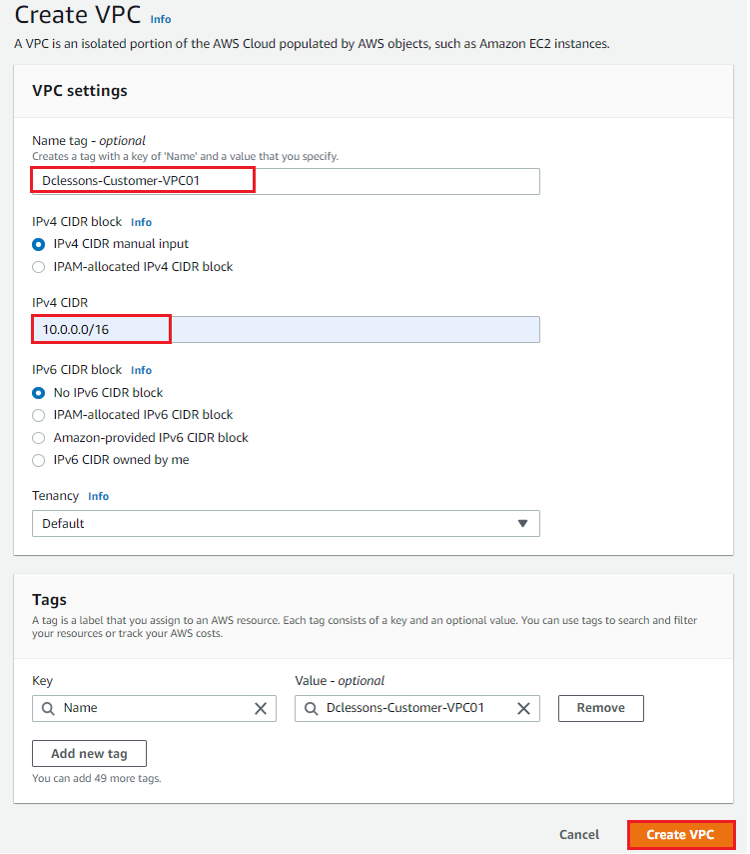The height and width of the screenshot is (854, 750).
Task: Select IPv6 CIDR owned by me
Action: click(38, 460)
